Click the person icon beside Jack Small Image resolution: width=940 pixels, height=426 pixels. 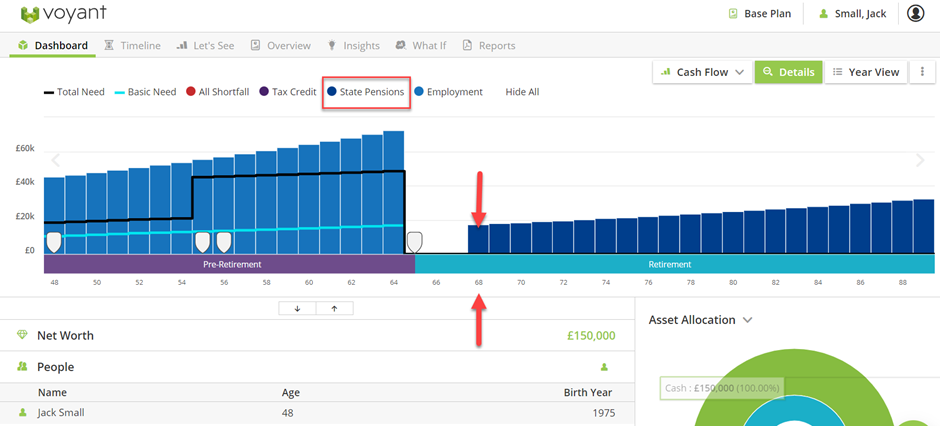23,413
